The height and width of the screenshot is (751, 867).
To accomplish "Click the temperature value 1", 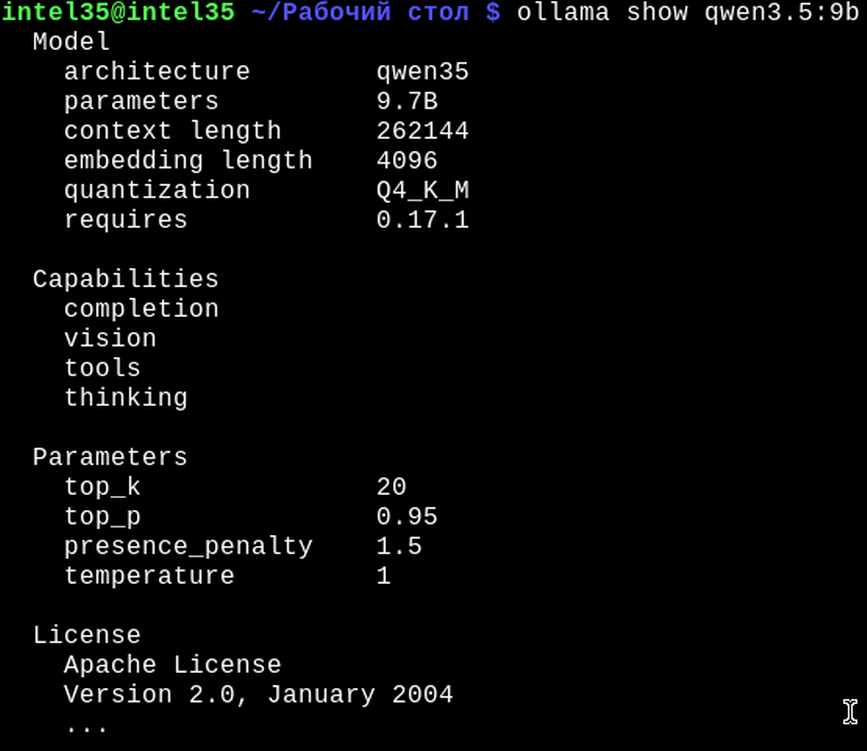I will [384, 576].
